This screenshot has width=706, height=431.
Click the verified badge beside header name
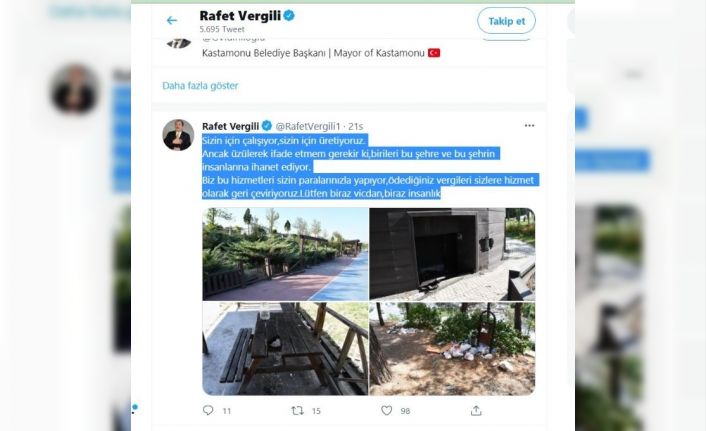coord(289,16)
